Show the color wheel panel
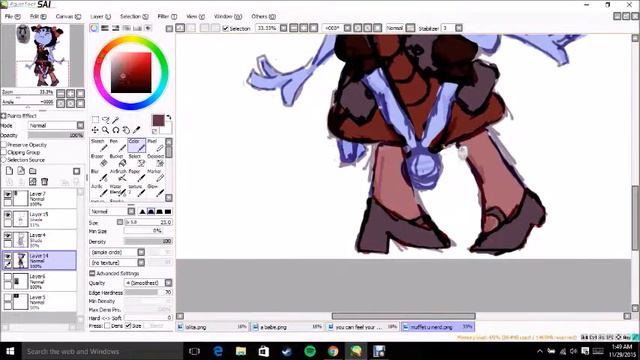This screenshot has width=640, height=360. coord(94,28)
